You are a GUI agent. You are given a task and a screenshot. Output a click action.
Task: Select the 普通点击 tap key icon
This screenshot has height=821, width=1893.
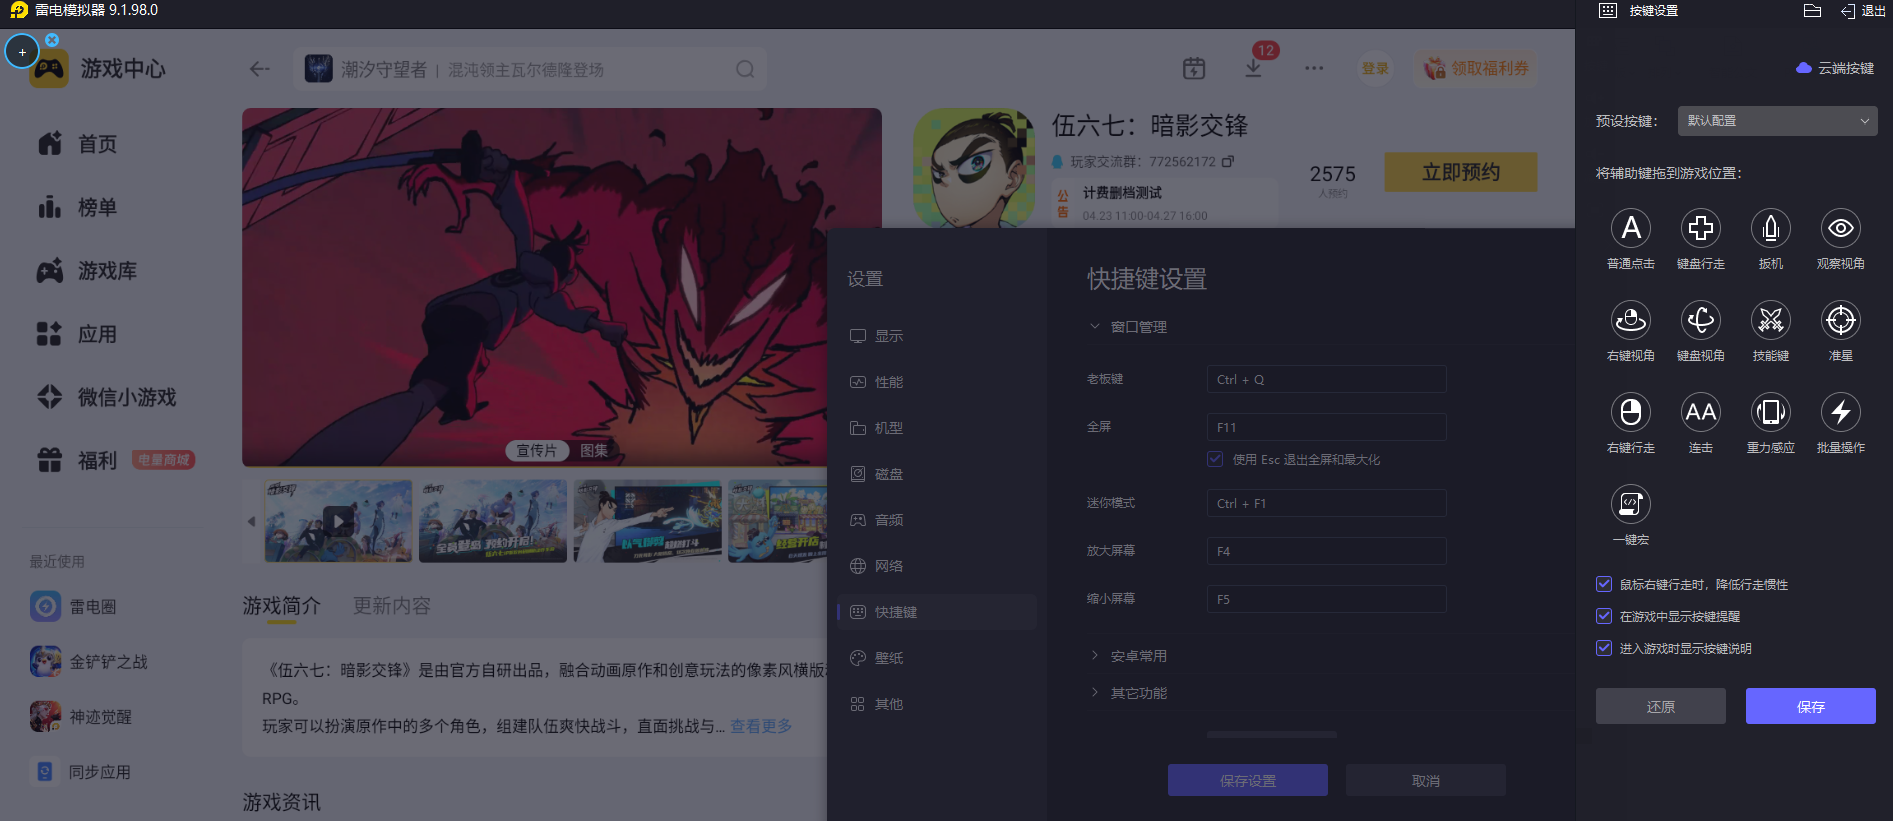1631,229
